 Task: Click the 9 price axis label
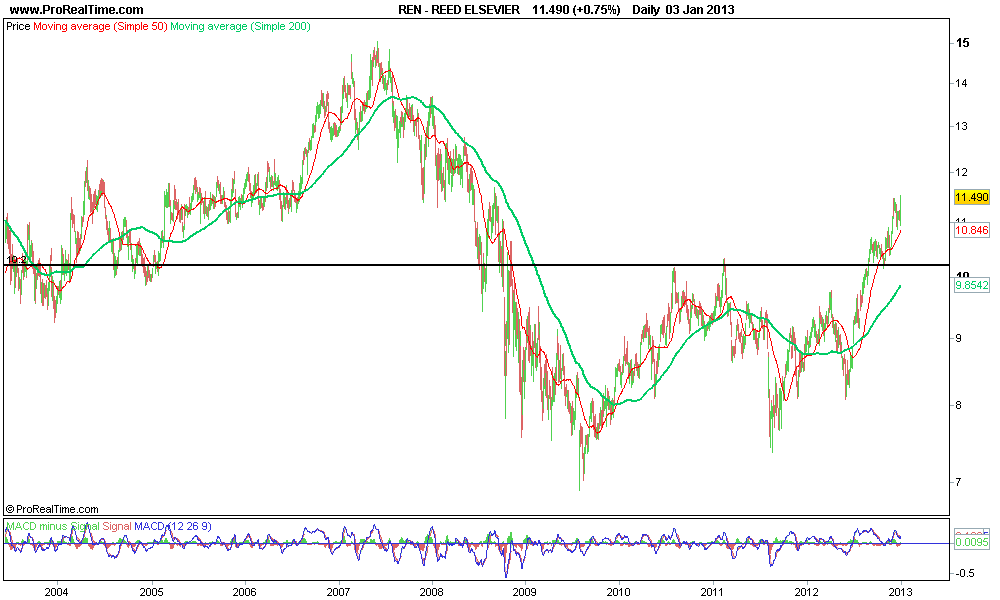point(958,339)
